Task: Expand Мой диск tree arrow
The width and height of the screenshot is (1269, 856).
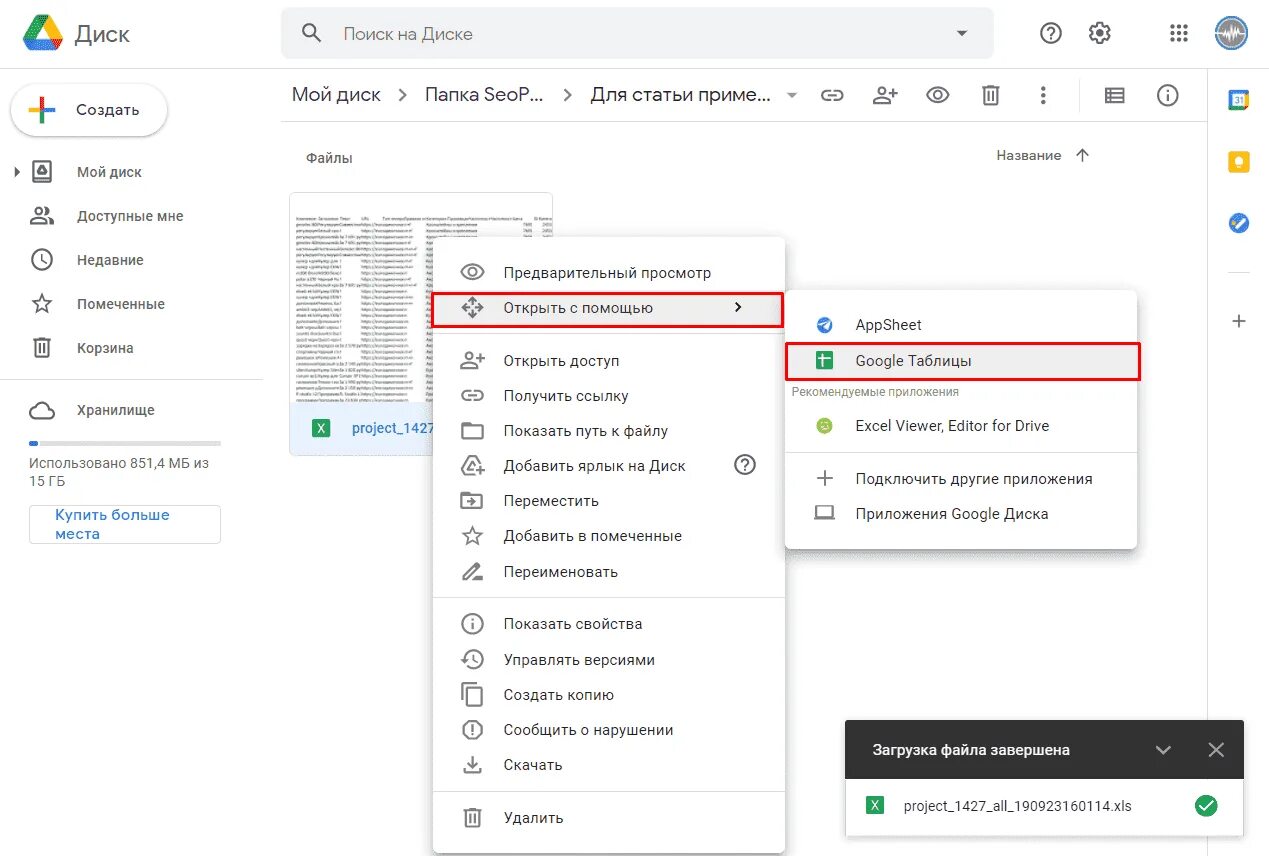Action: (16, 172)
